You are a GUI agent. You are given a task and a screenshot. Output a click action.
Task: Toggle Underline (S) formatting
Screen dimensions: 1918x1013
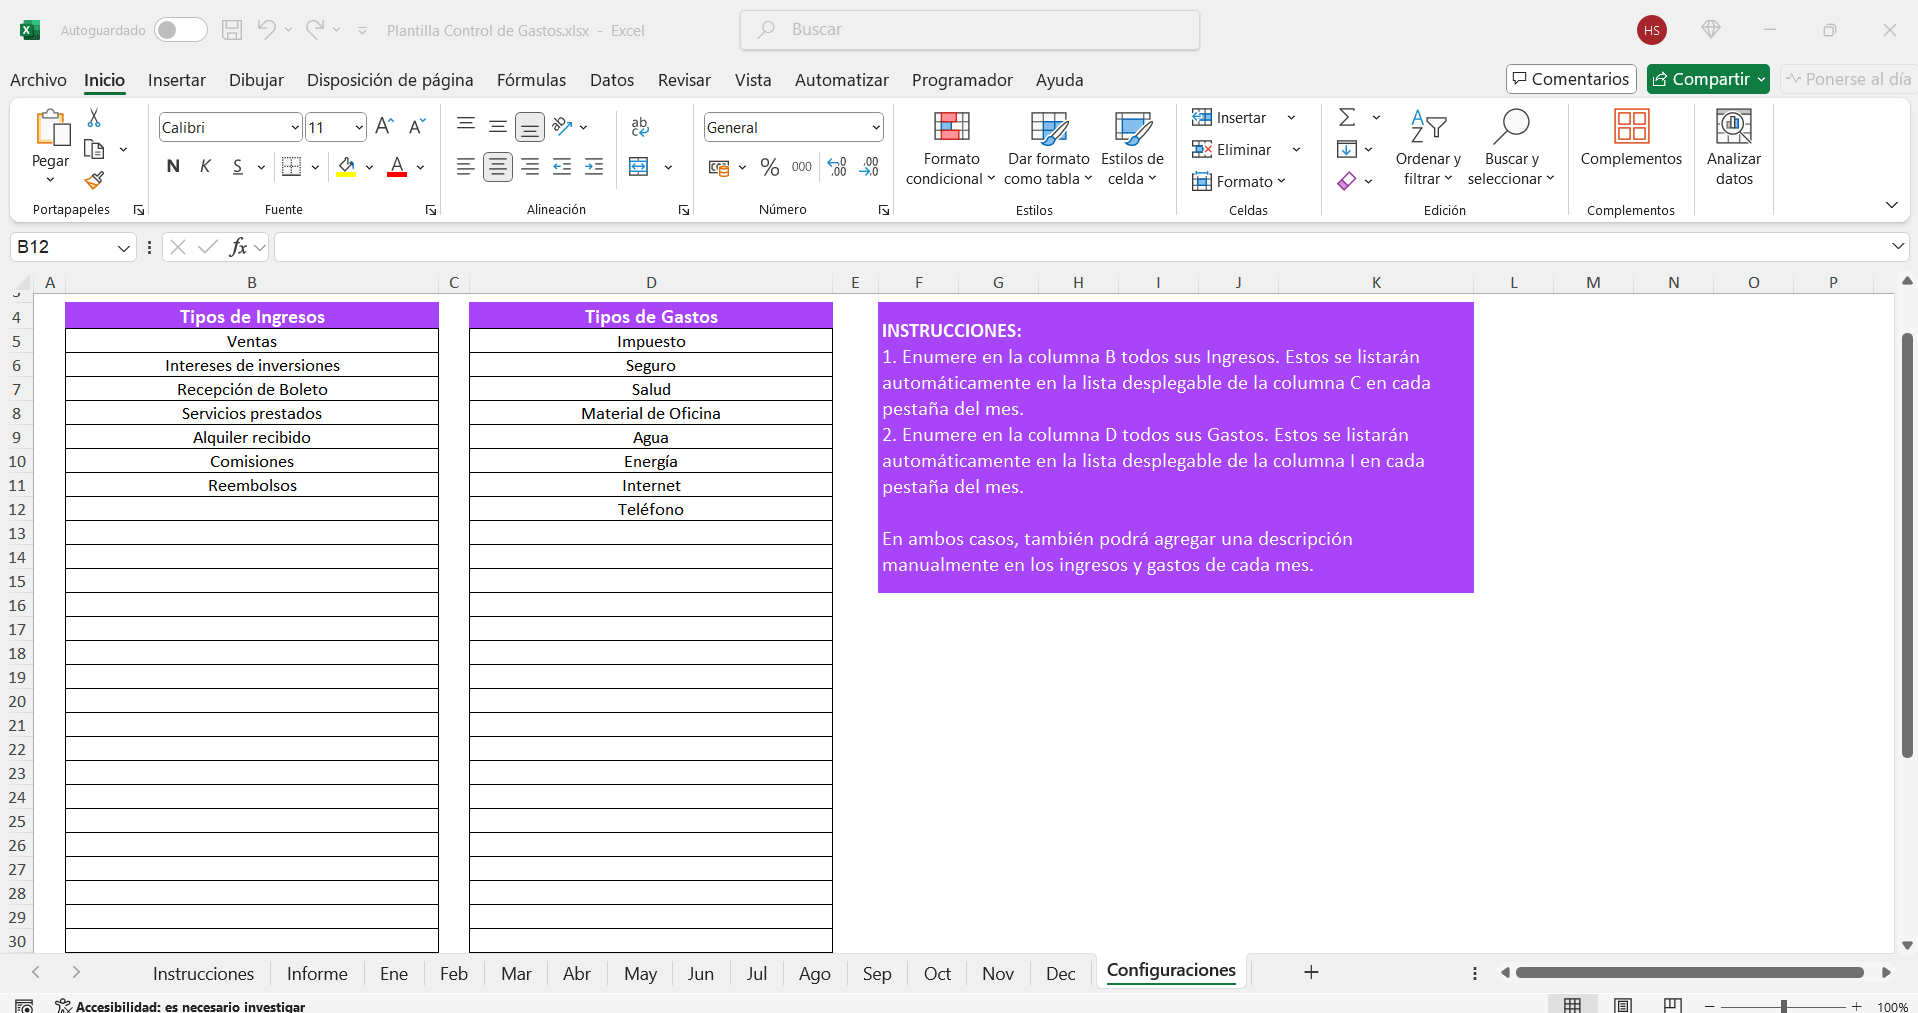[237, 166]
